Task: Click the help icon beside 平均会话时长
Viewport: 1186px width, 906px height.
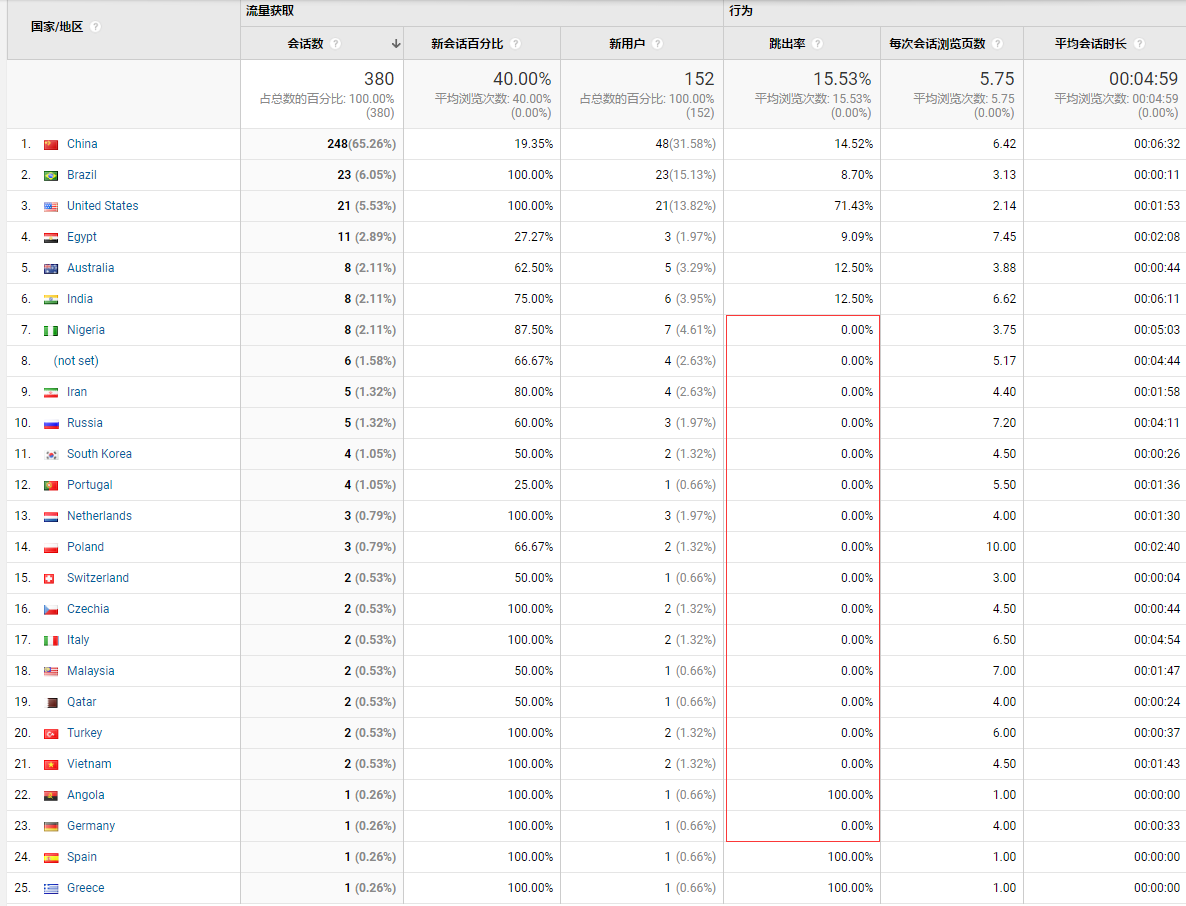Action: pos(1139,43)
